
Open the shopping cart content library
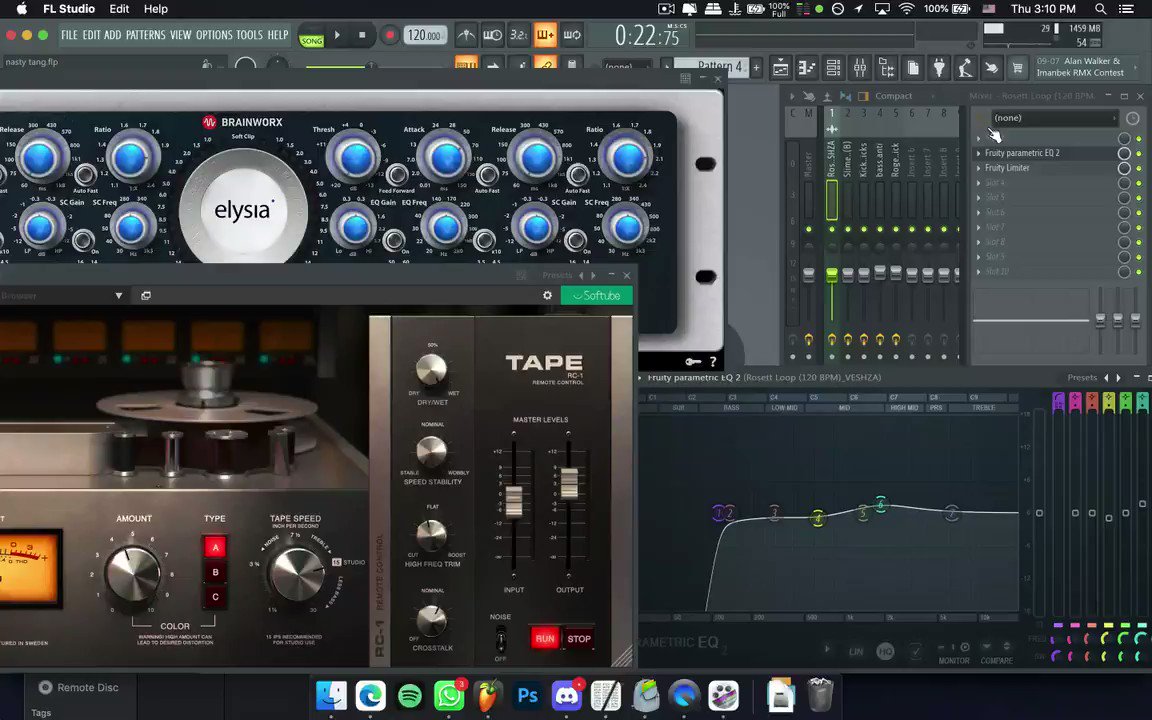[1018, 68]
